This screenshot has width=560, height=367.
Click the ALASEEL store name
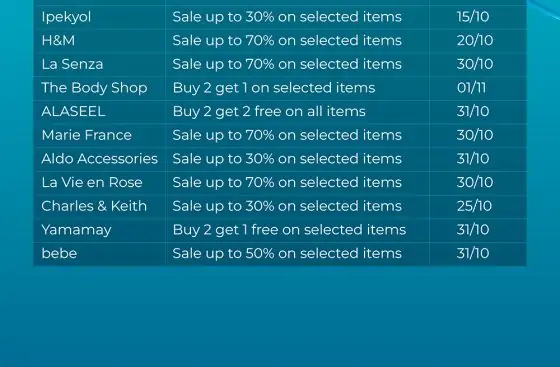click(73, 111)
